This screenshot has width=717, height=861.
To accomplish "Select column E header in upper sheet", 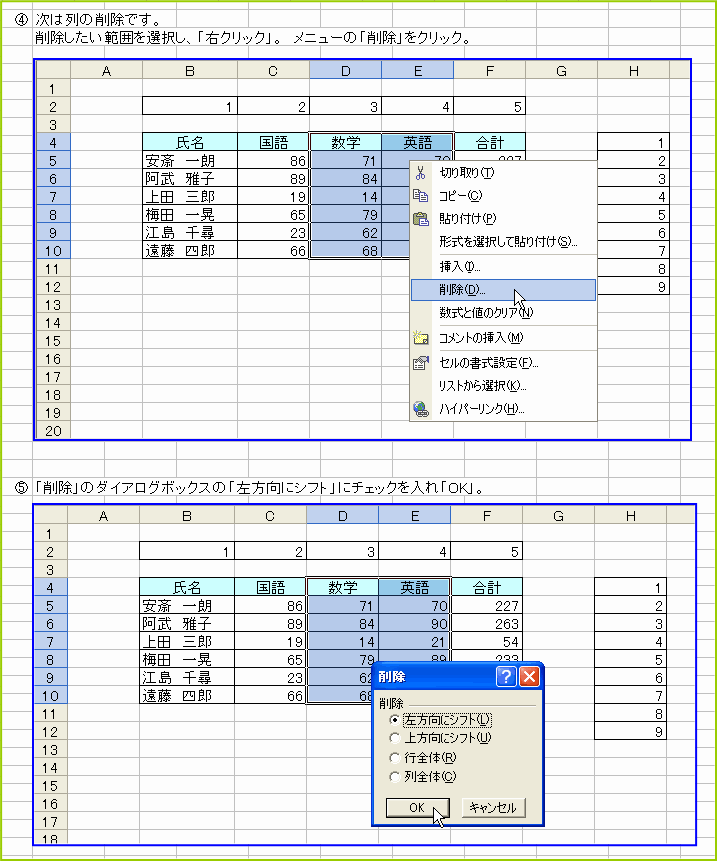I will tap(418, 70).
